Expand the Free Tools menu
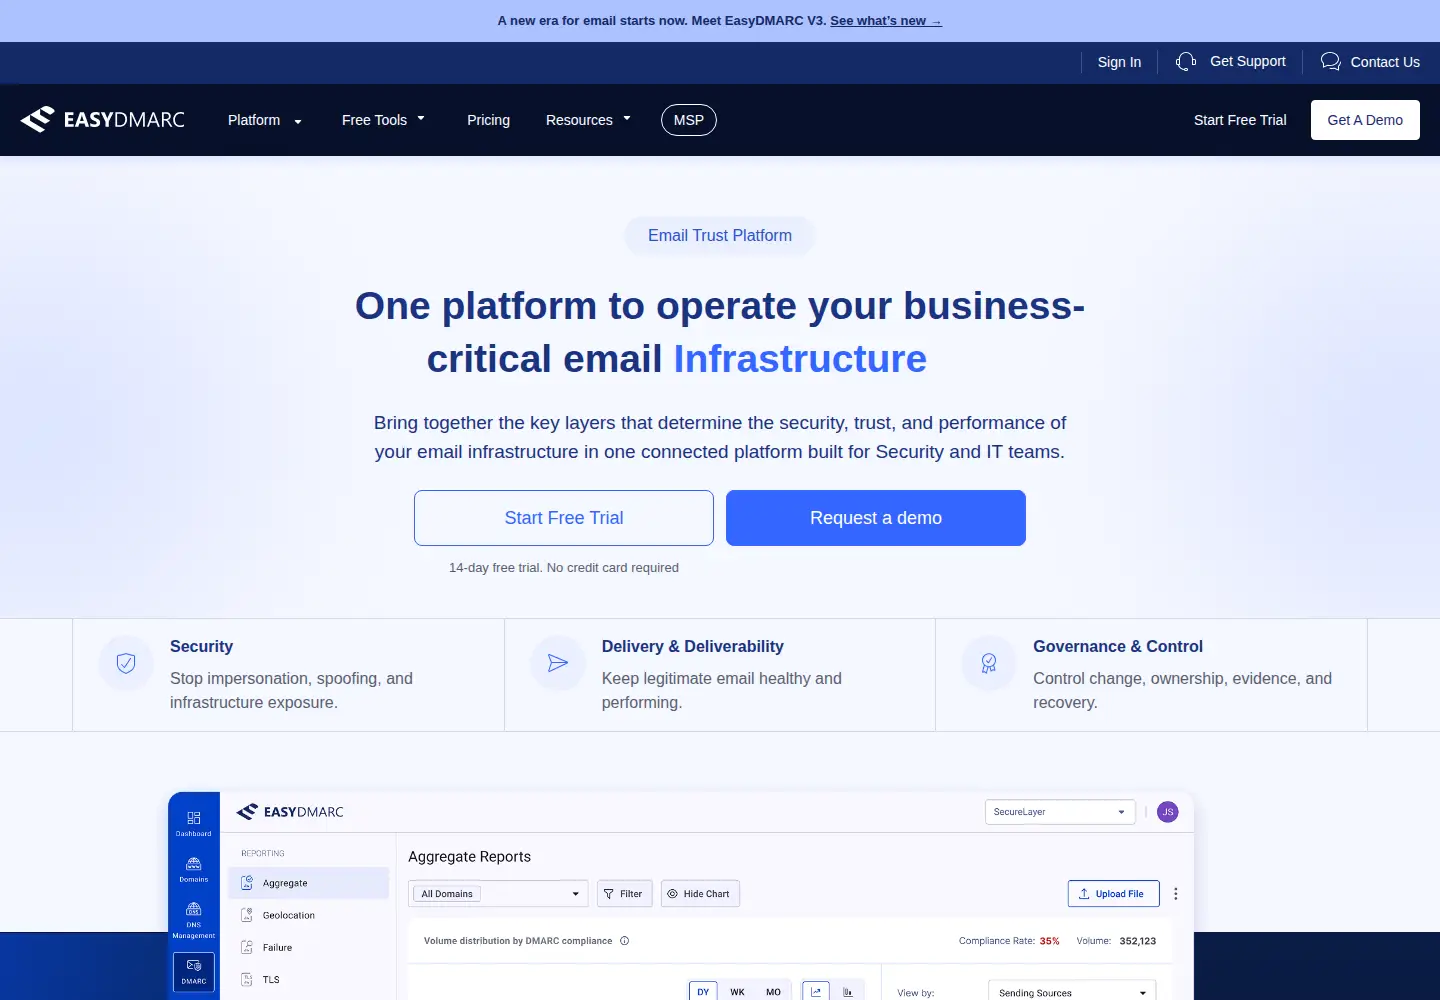This screenshot has width=1440, height=1000. (x=384, y=120)
